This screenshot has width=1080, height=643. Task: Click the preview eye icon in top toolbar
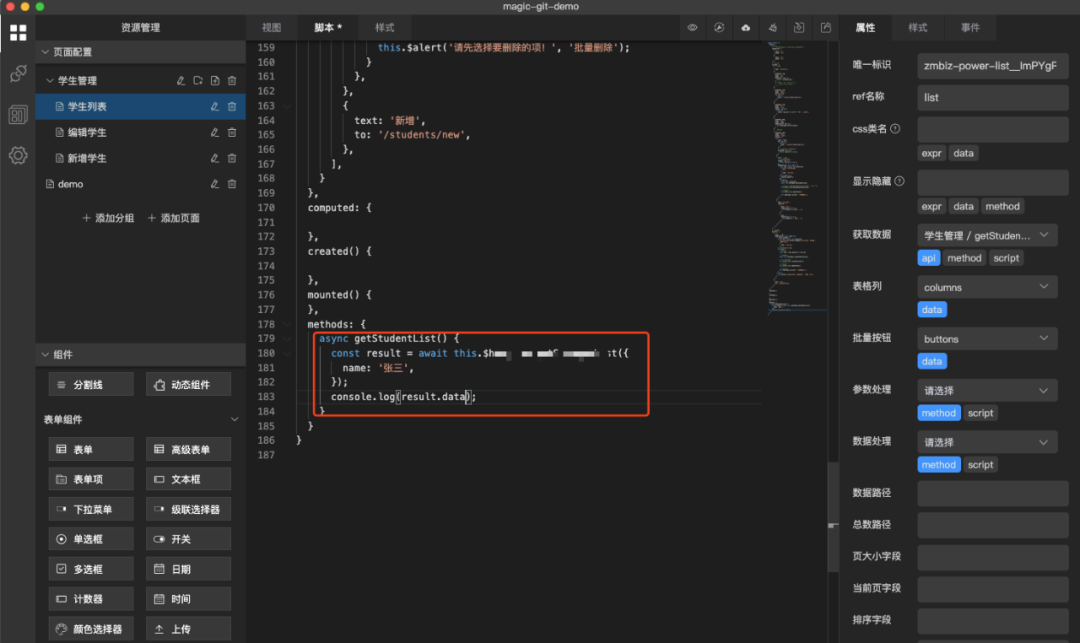pyautogui.click(x=692, y=28)
